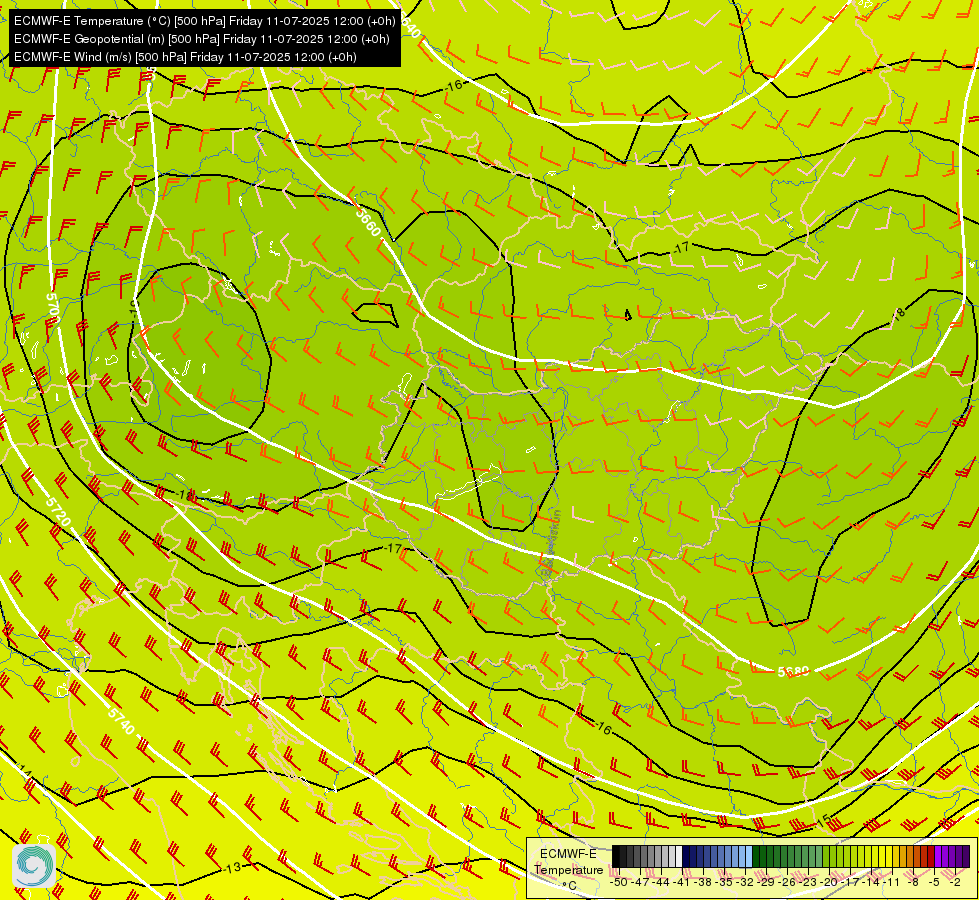Screen dimensions: 979x900
Task: Click the -41 value on the legend scale
Action: point(681,882)
